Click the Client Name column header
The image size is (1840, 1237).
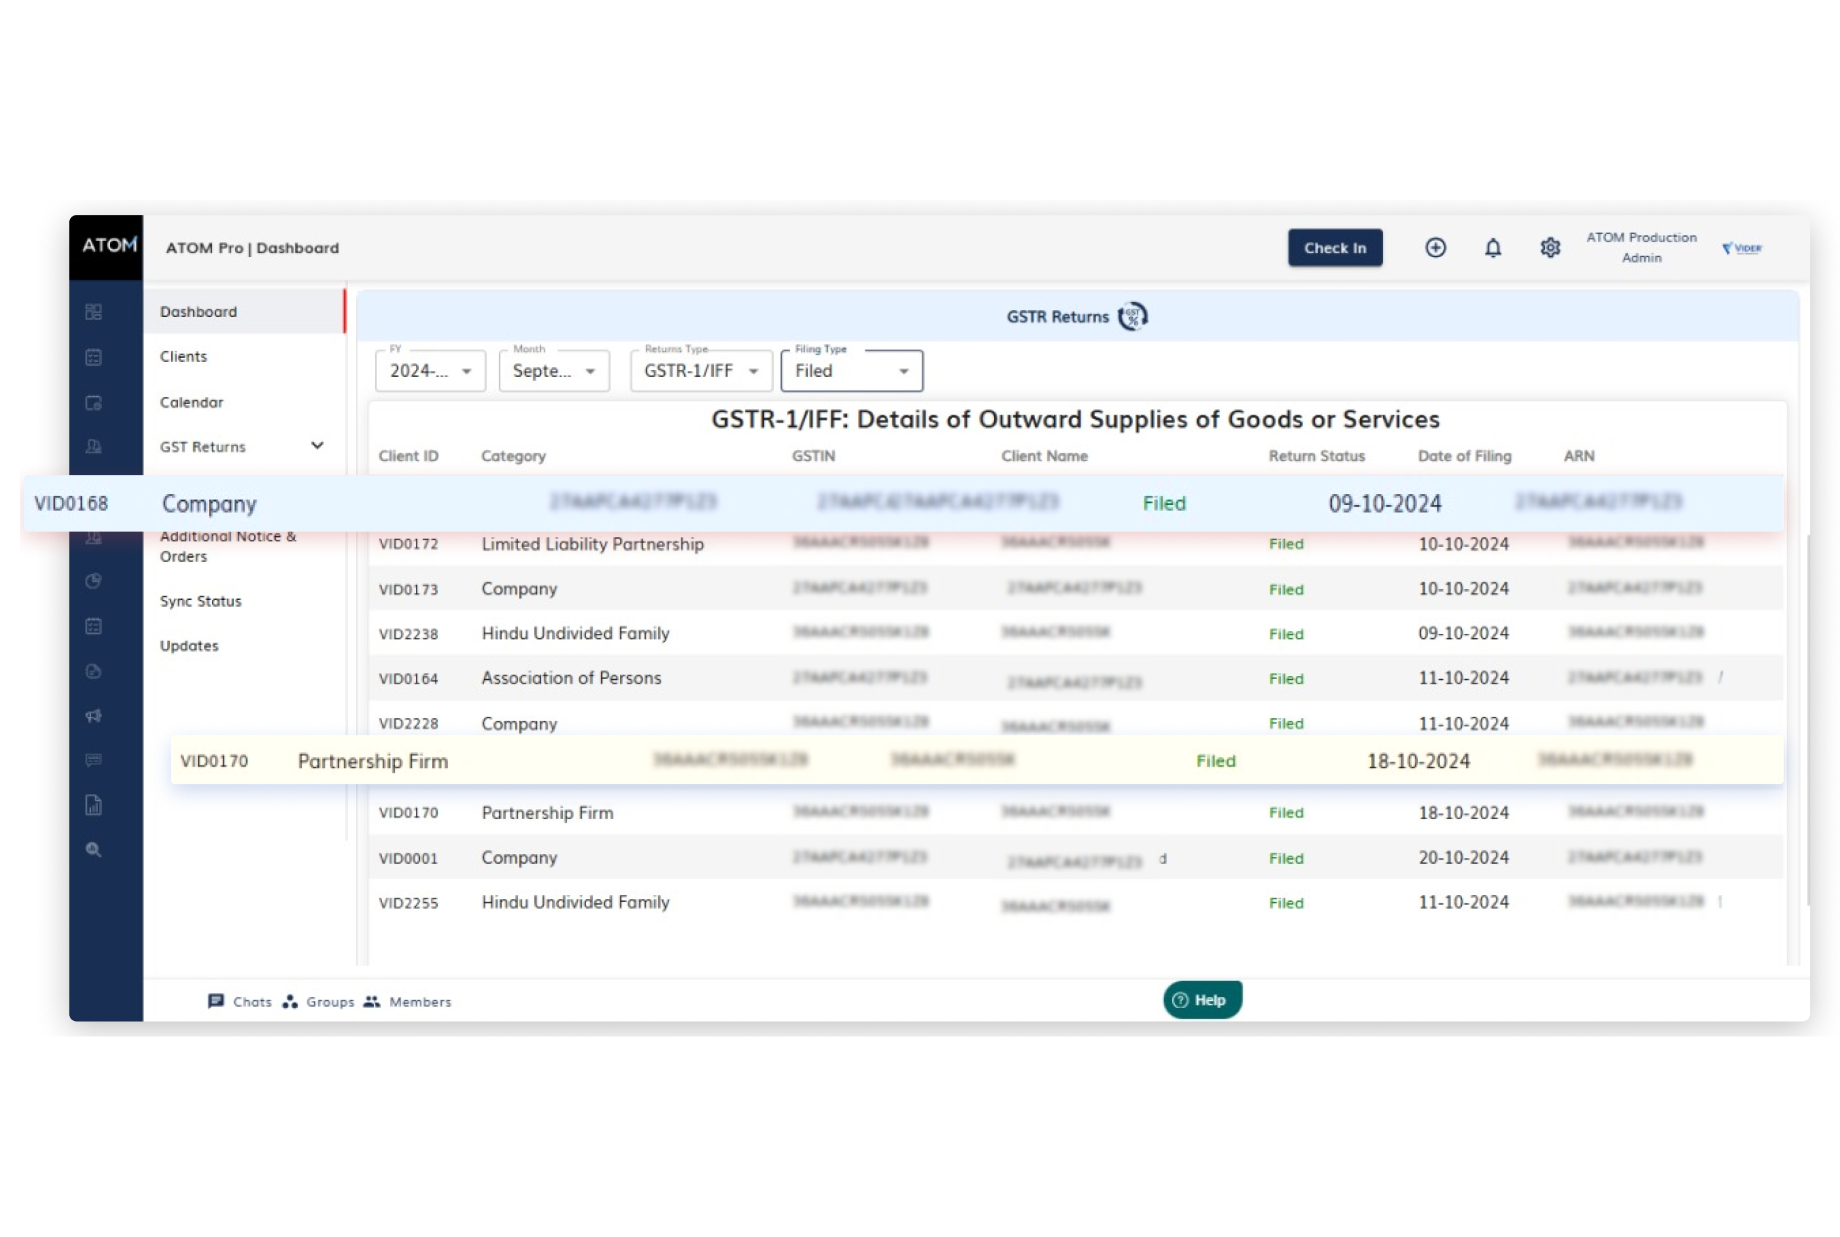point(1044,456)
